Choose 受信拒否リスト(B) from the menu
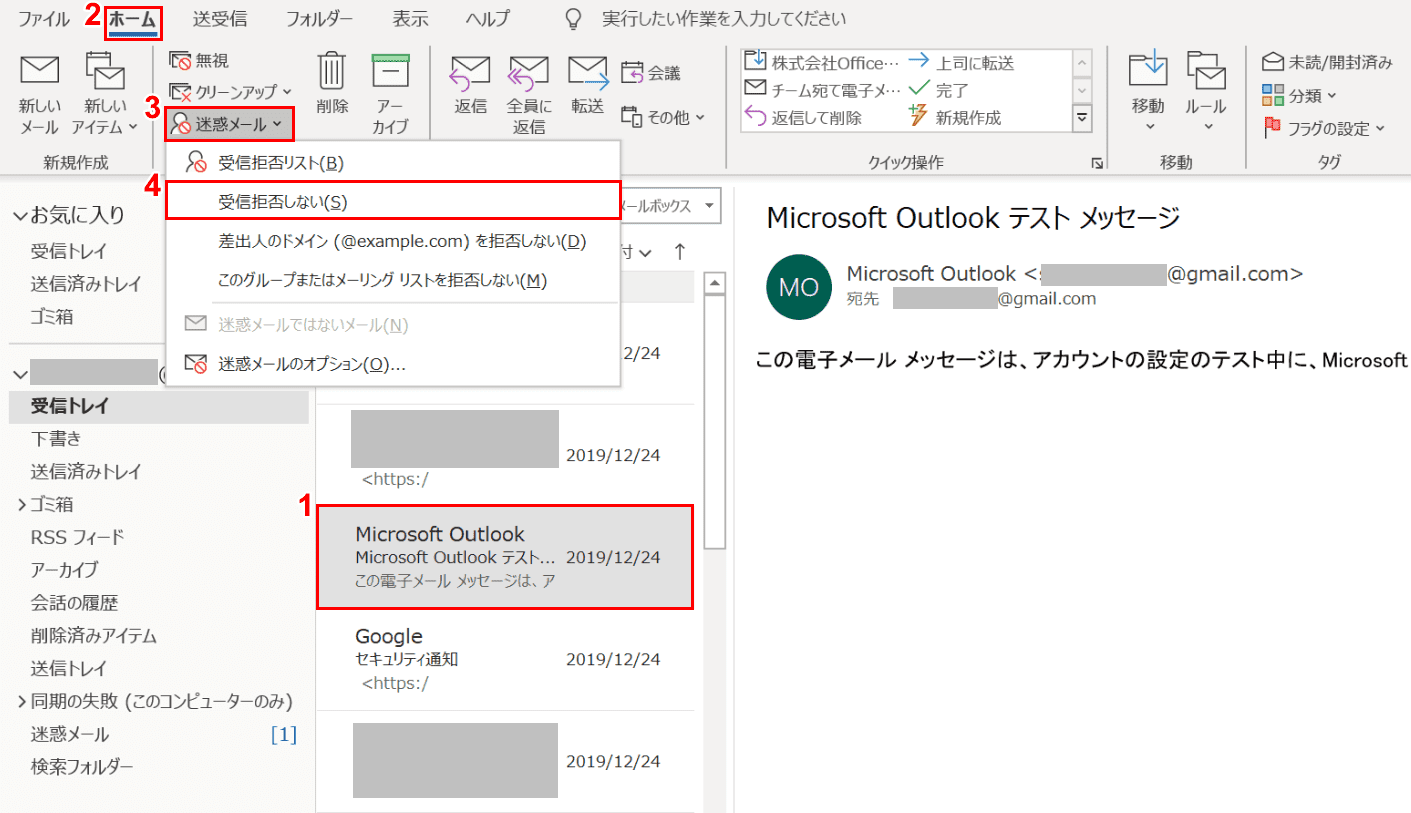This screenshot has height=813, width=1411. click(393, 162)
